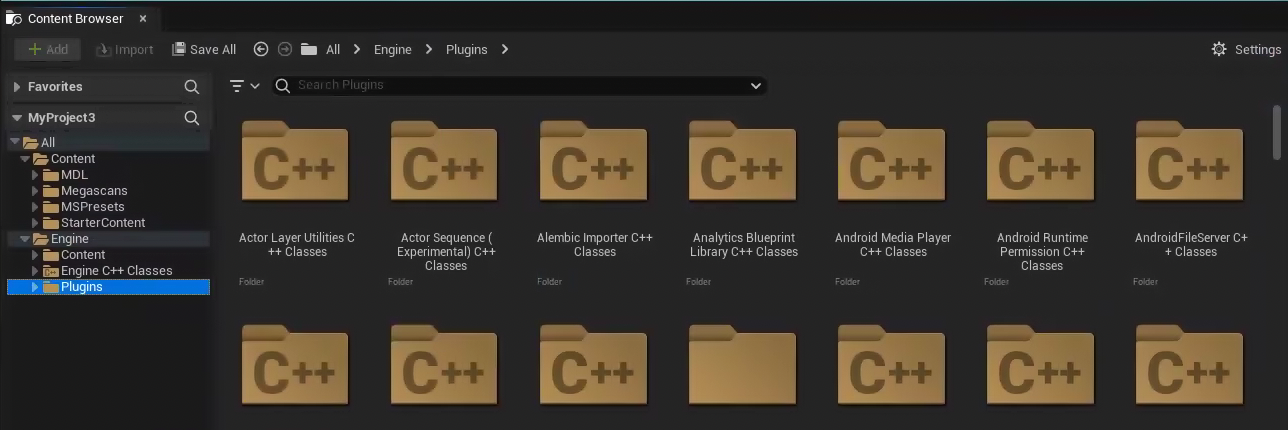The height and width of the screenshot is (430, 1288).
Task: Click the Search Plugins field
Action: [x=518, y=85]
